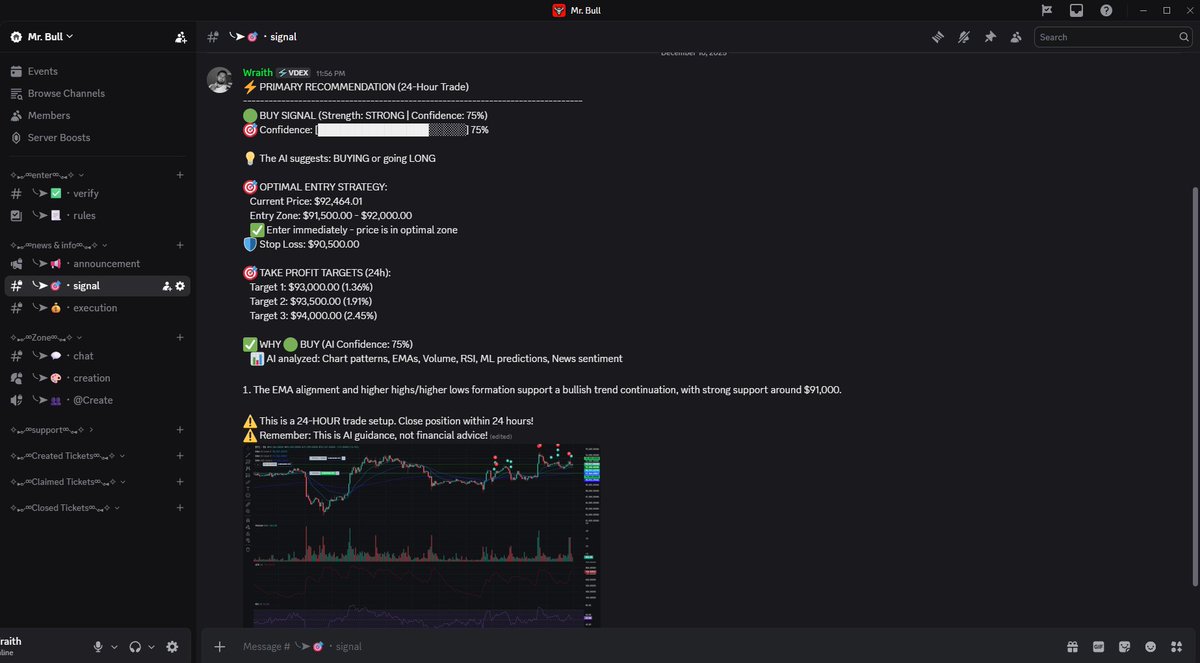This screenshot has height=663, width=1200.
Task: Deafen with the headphones icon
Action: pos(135,646)
